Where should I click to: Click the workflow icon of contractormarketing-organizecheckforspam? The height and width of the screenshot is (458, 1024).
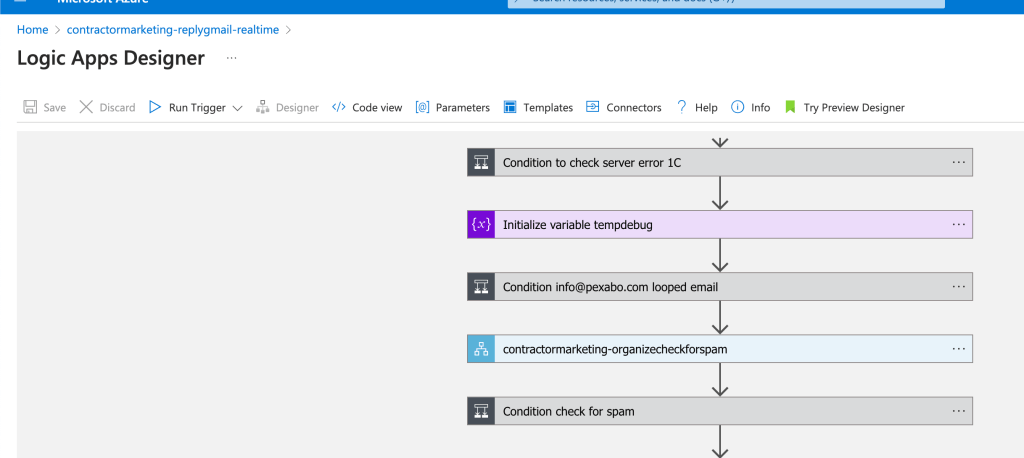(481, 348)
